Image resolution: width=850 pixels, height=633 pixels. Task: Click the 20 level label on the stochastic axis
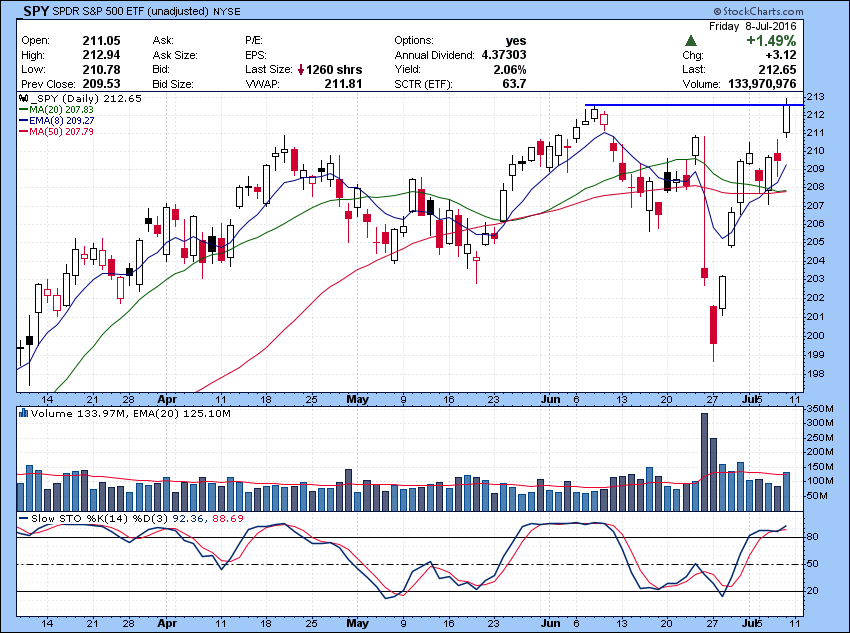[813, 591]
